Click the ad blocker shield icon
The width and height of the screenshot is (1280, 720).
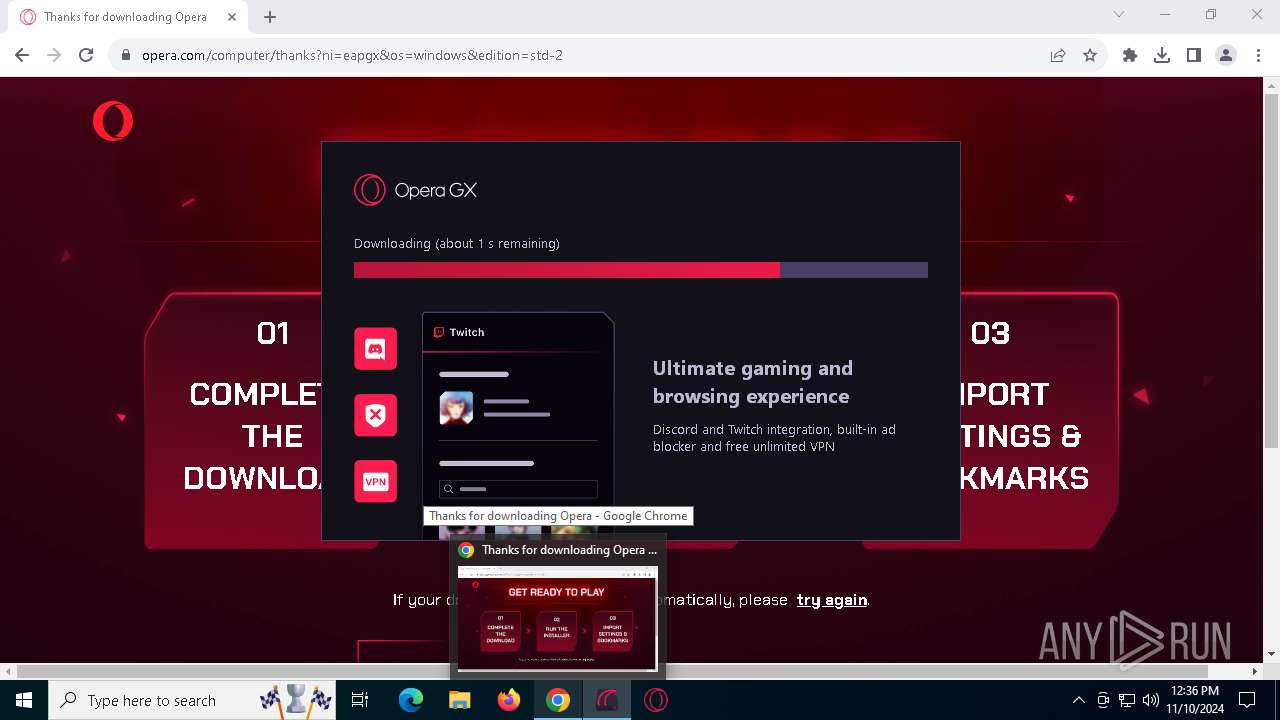pos(375,414)
